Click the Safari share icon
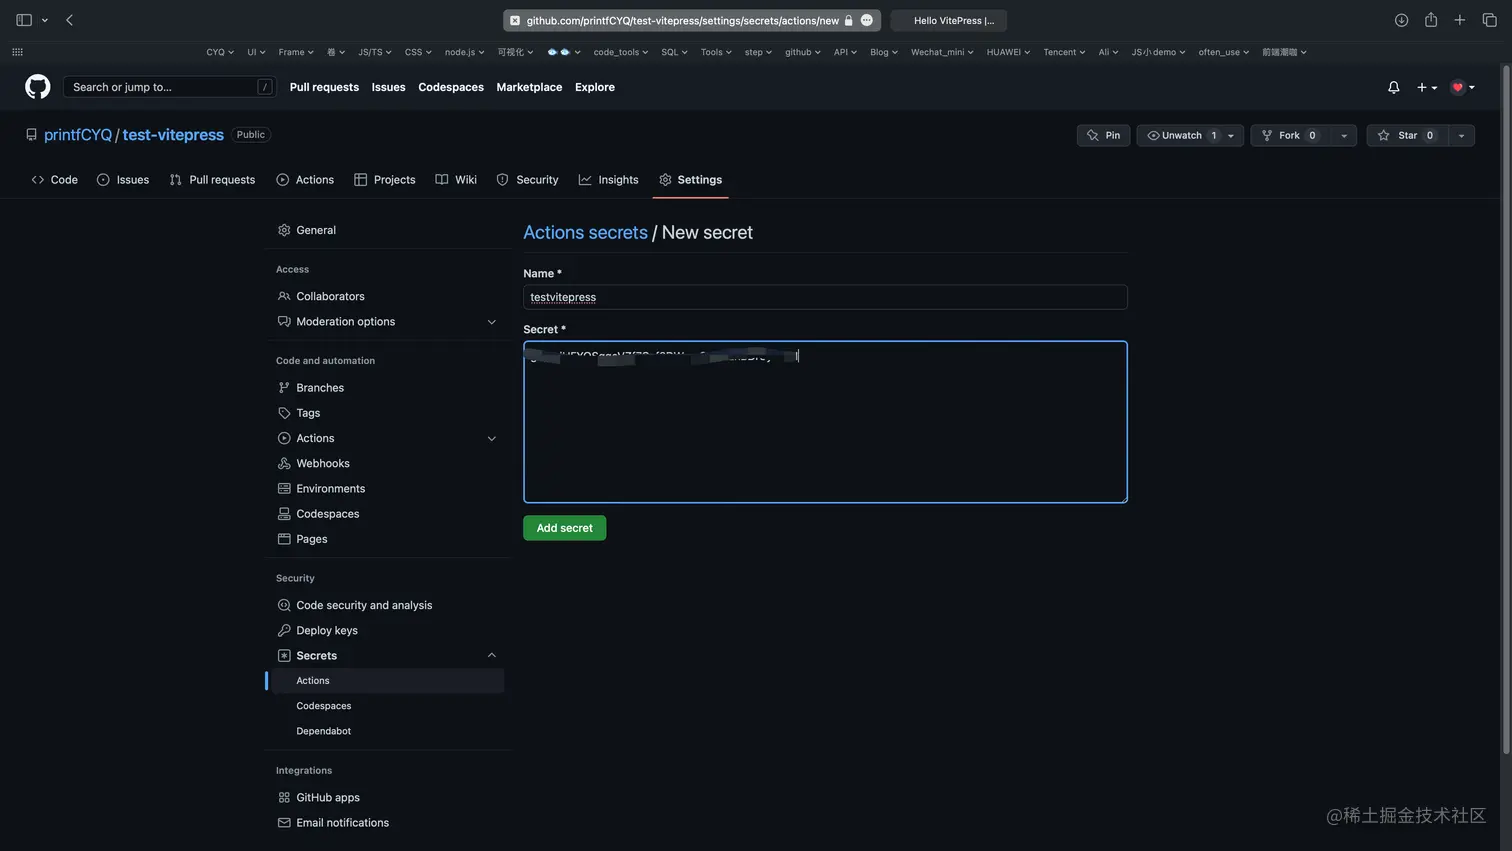1512x851 pixels. pos(1431,20)
